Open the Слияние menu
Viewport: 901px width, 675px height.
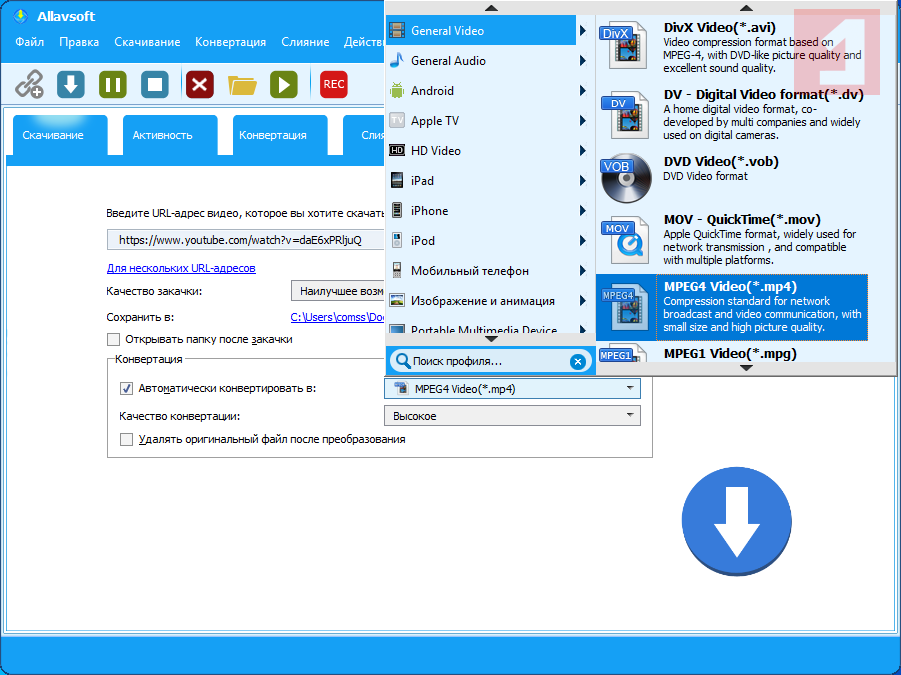[305, 42]
